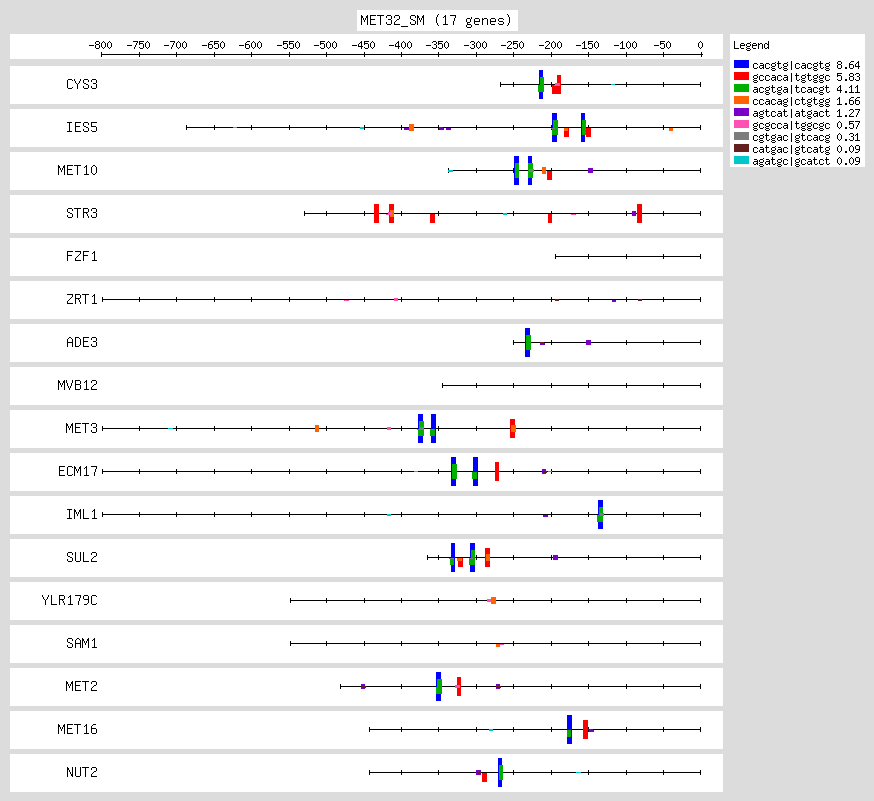Image resolution: width=874 pixels, height=801 pixels.
Task: Open the MVB12 gene label
Action: (78, 385)
